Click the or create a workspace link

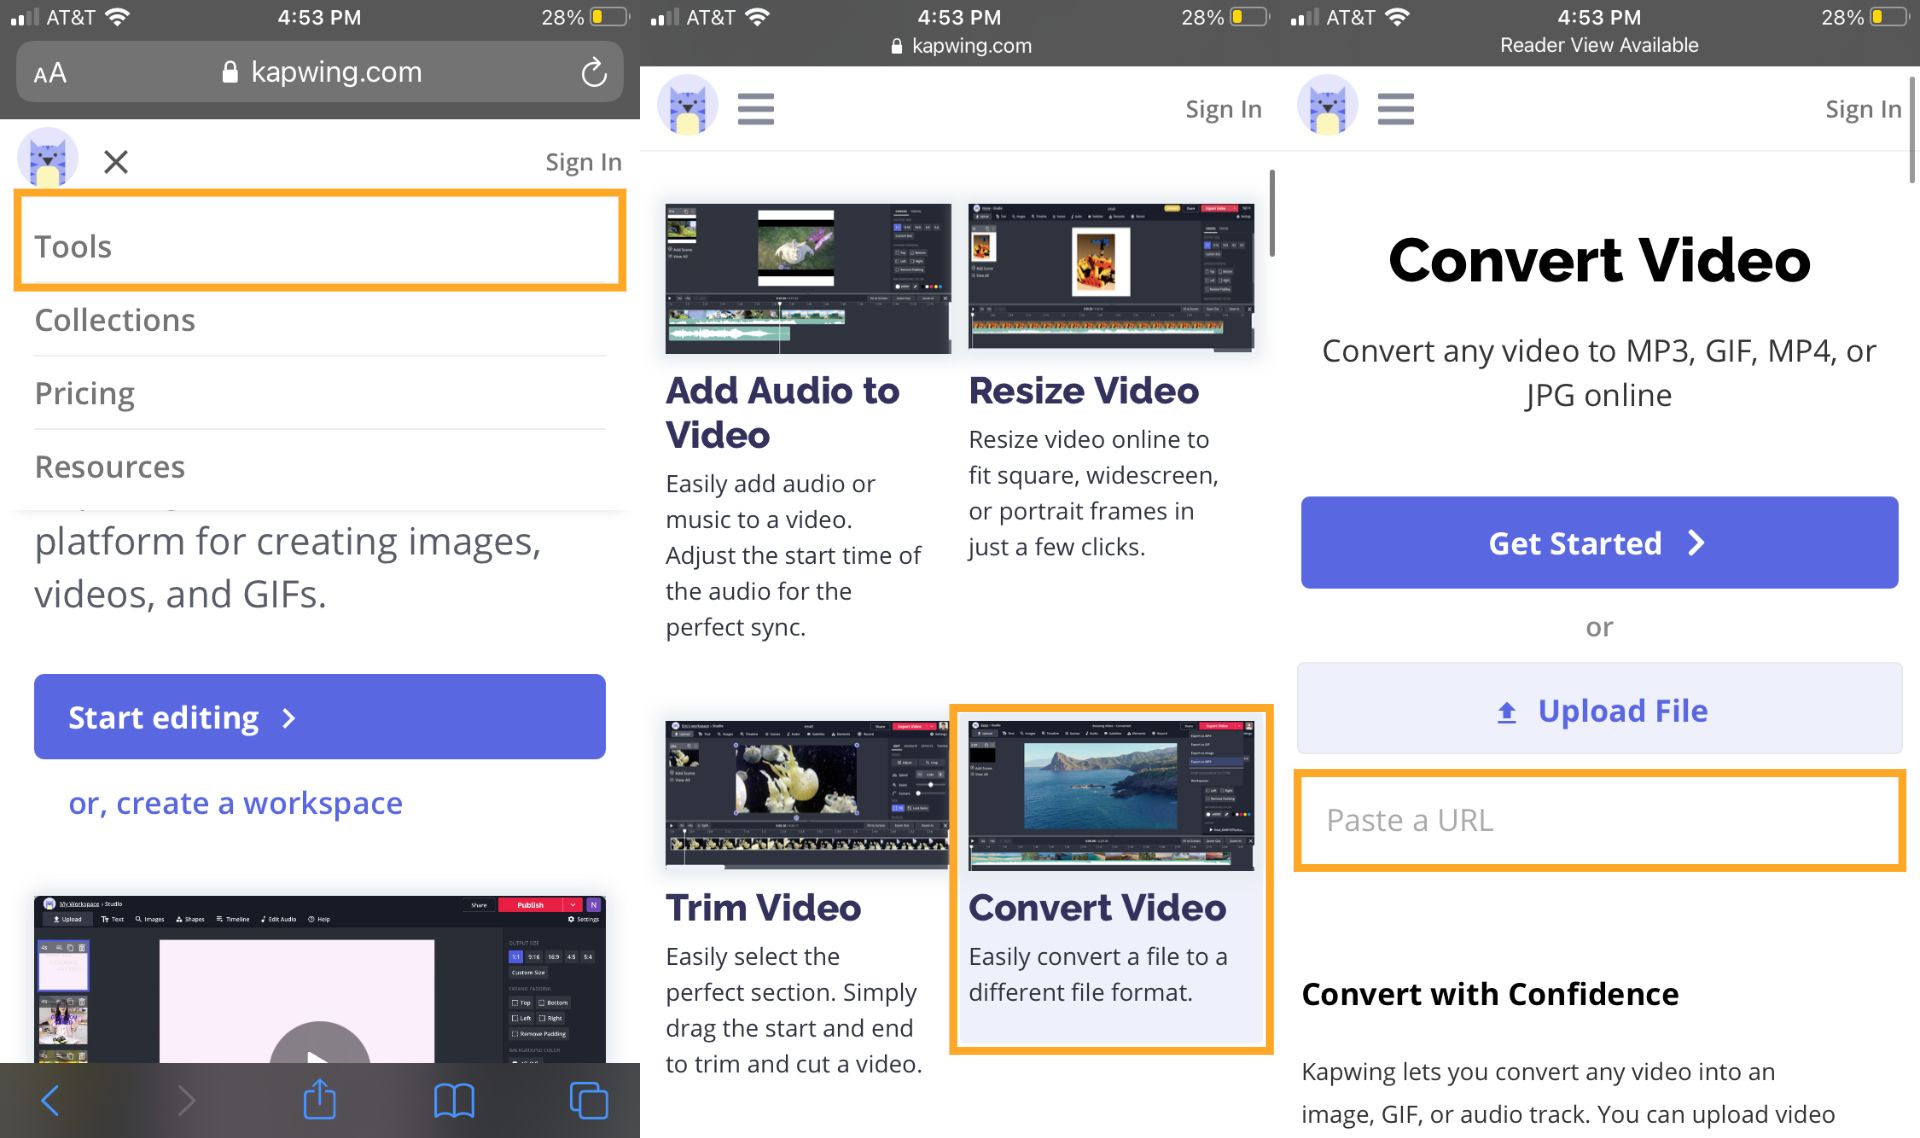(x=236, y=802)
